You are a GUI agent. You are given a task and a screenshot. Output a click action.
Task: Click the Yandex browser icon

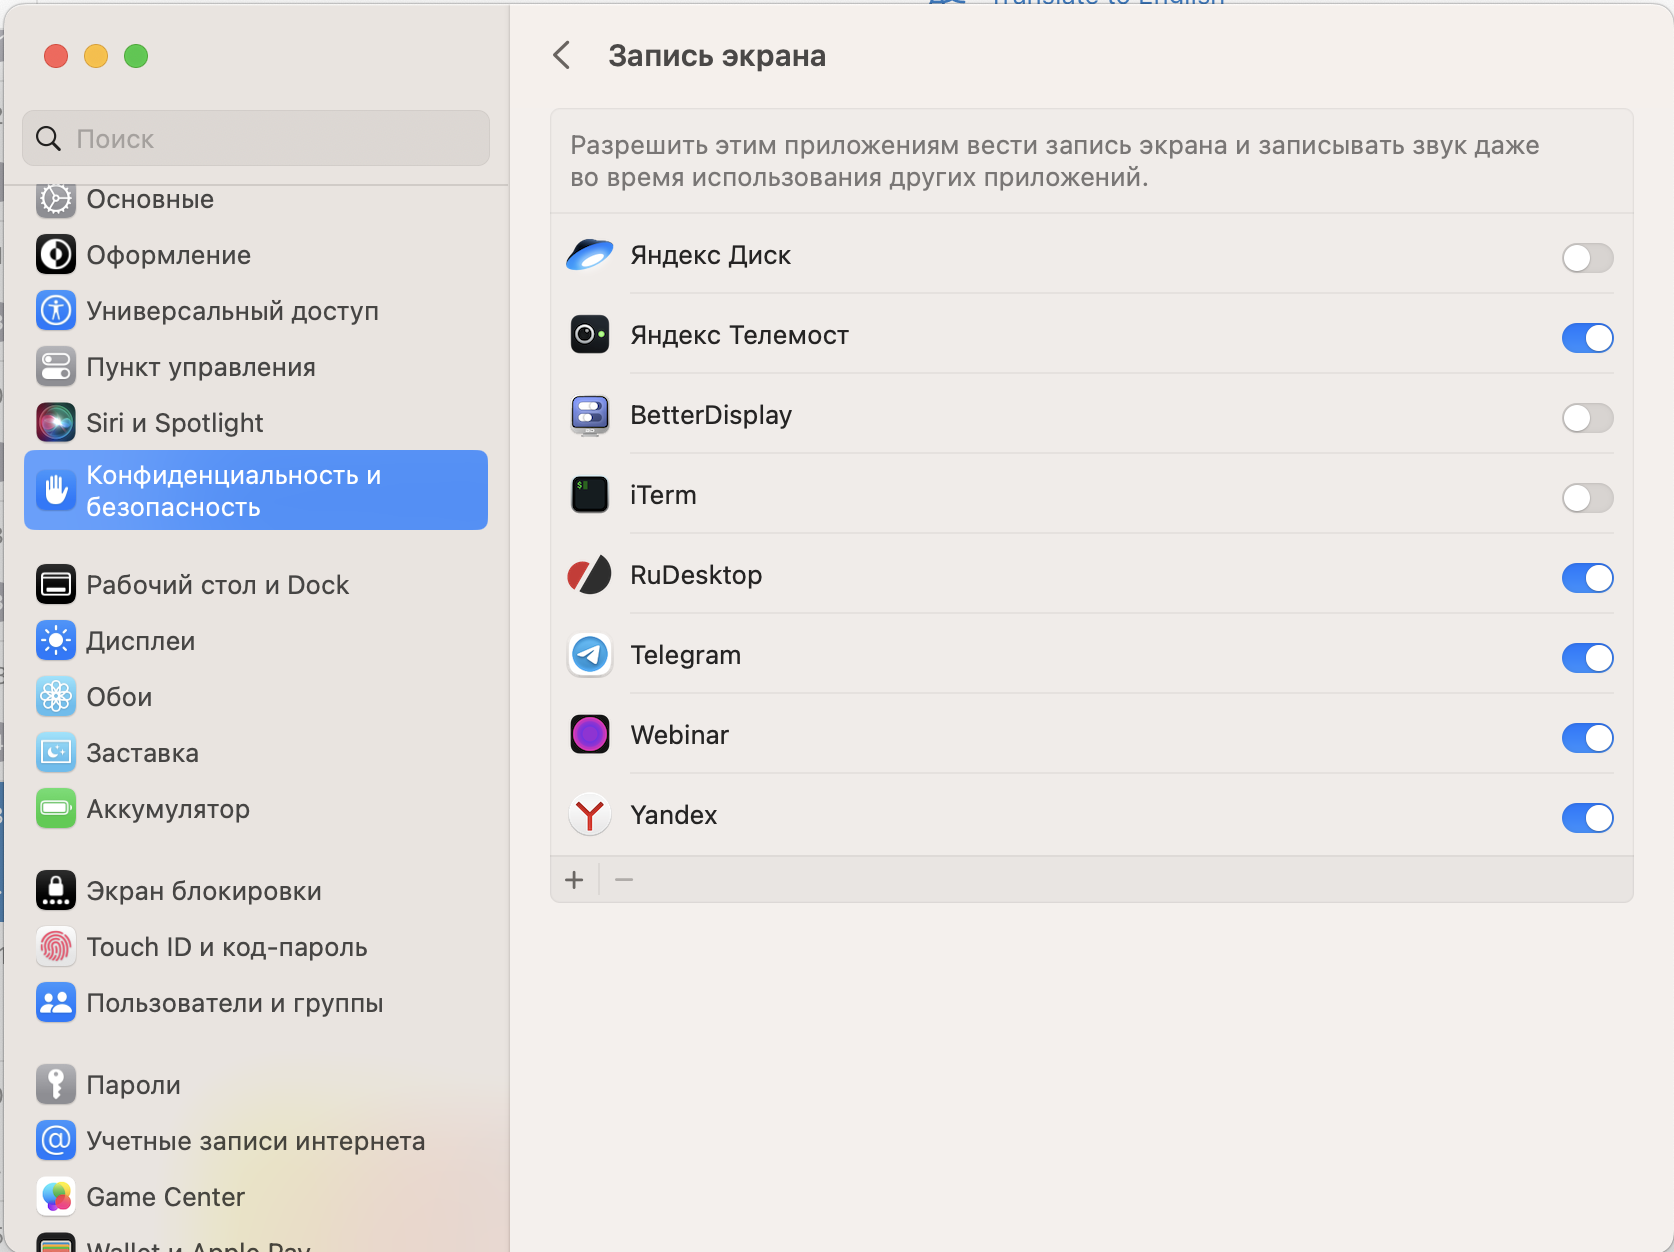[590, 815]
